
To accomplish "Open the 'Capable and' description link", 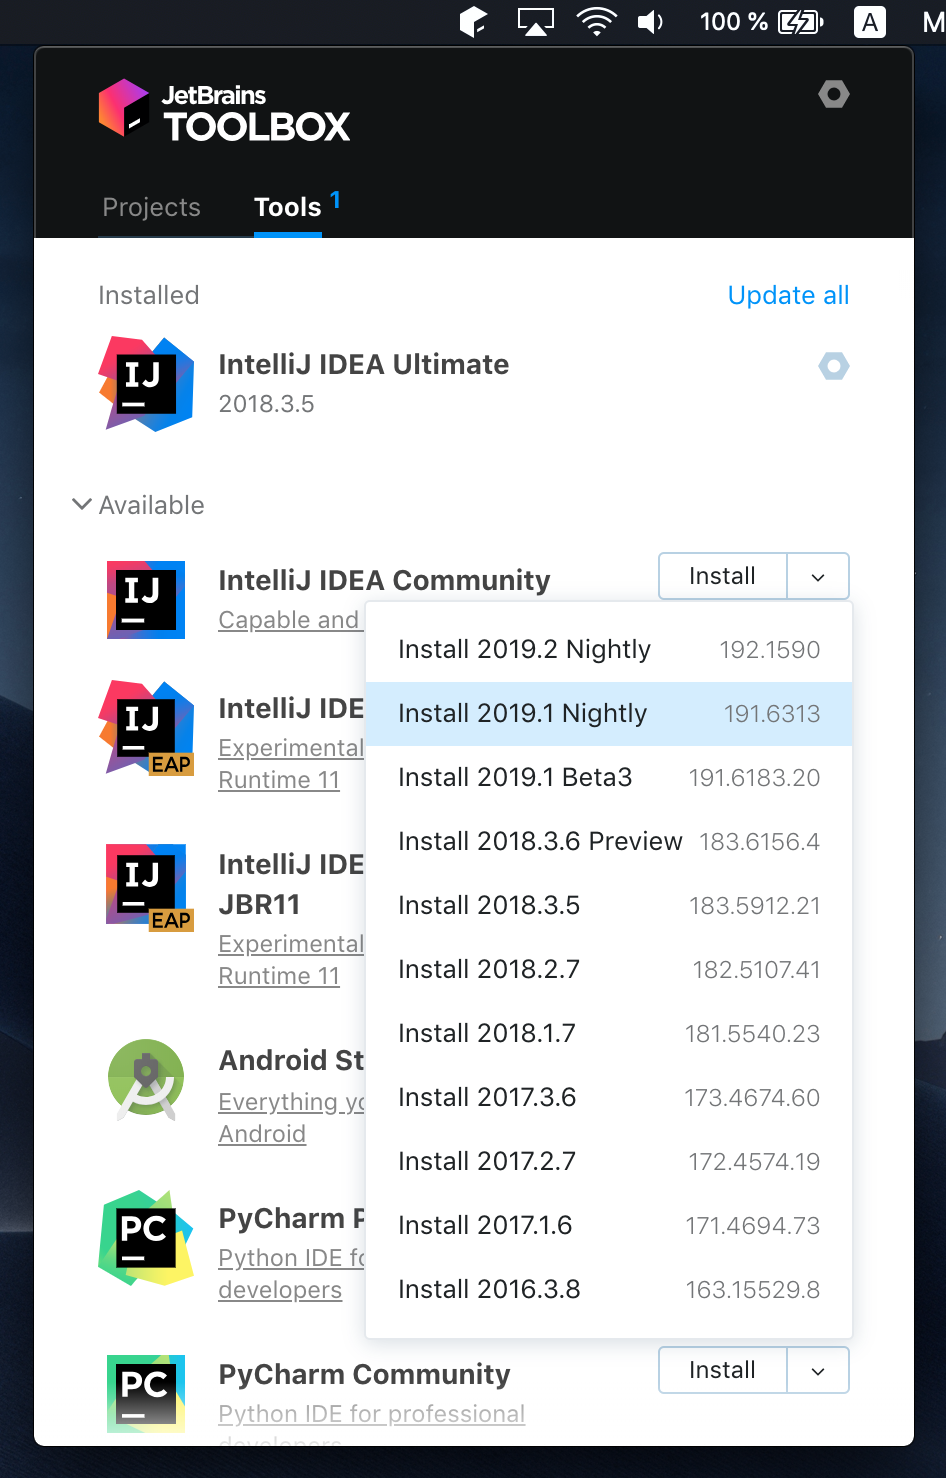I will click(289, 620).
